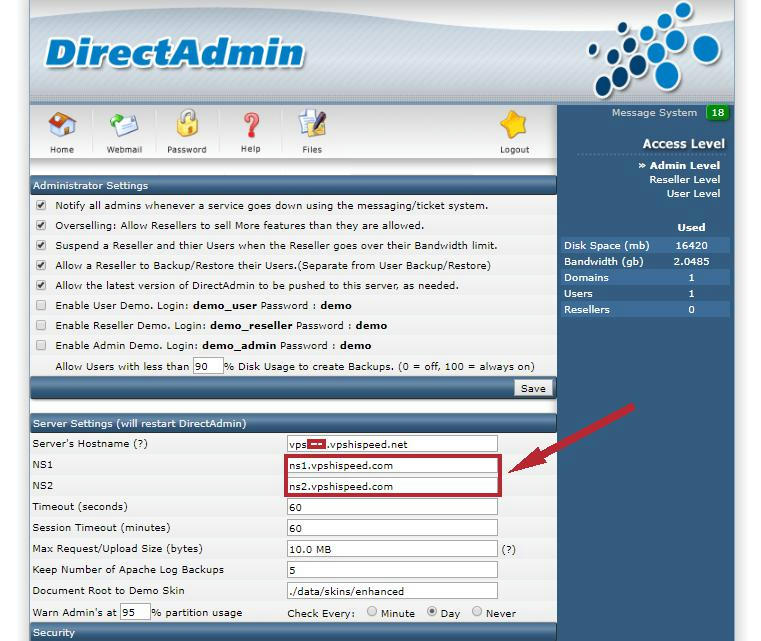Click the Logout label
The image size is (761, 641).
pyautogui.click(x=514, y=150)
